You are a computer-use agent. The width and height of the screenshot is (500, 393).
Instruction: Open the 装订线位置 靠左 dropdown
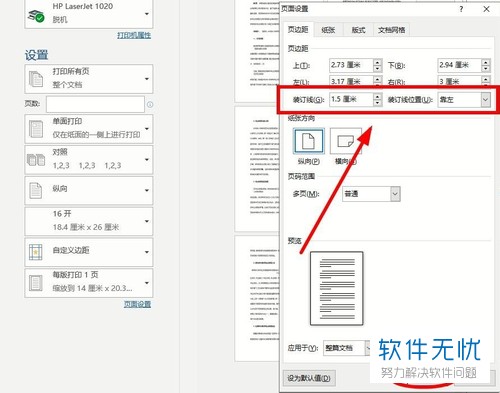(x=464, y=100)
